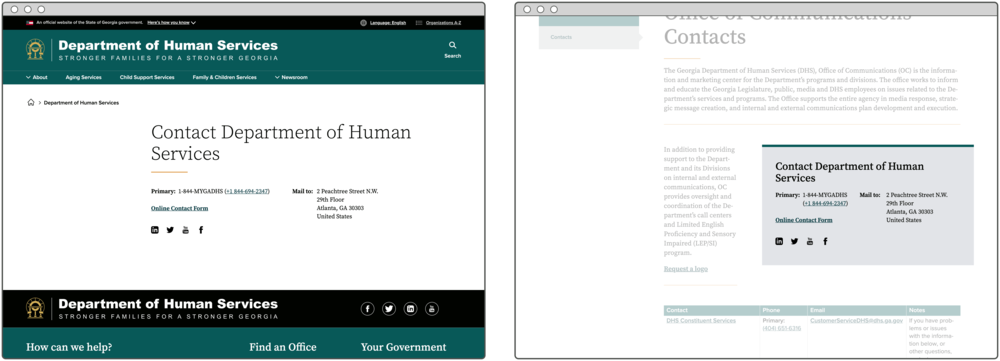Open LinkedIn icon in right window contact card

coord(779,241)
